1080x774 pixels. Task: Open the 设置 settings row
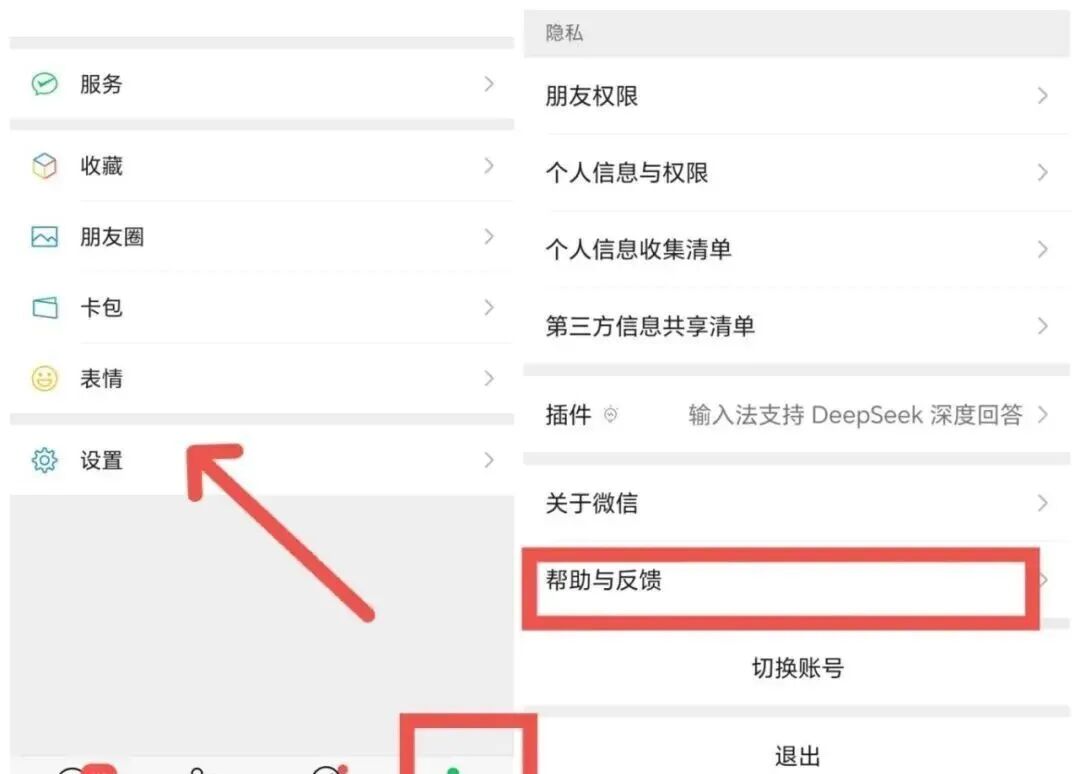[262, 460]
